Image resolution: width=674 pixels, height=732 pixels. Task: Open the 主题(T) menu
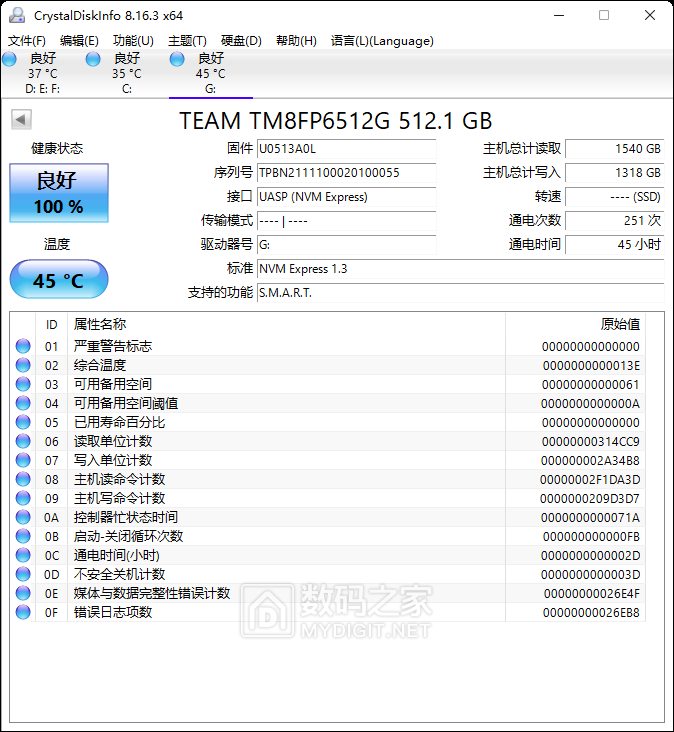click(x=187, y=41)
